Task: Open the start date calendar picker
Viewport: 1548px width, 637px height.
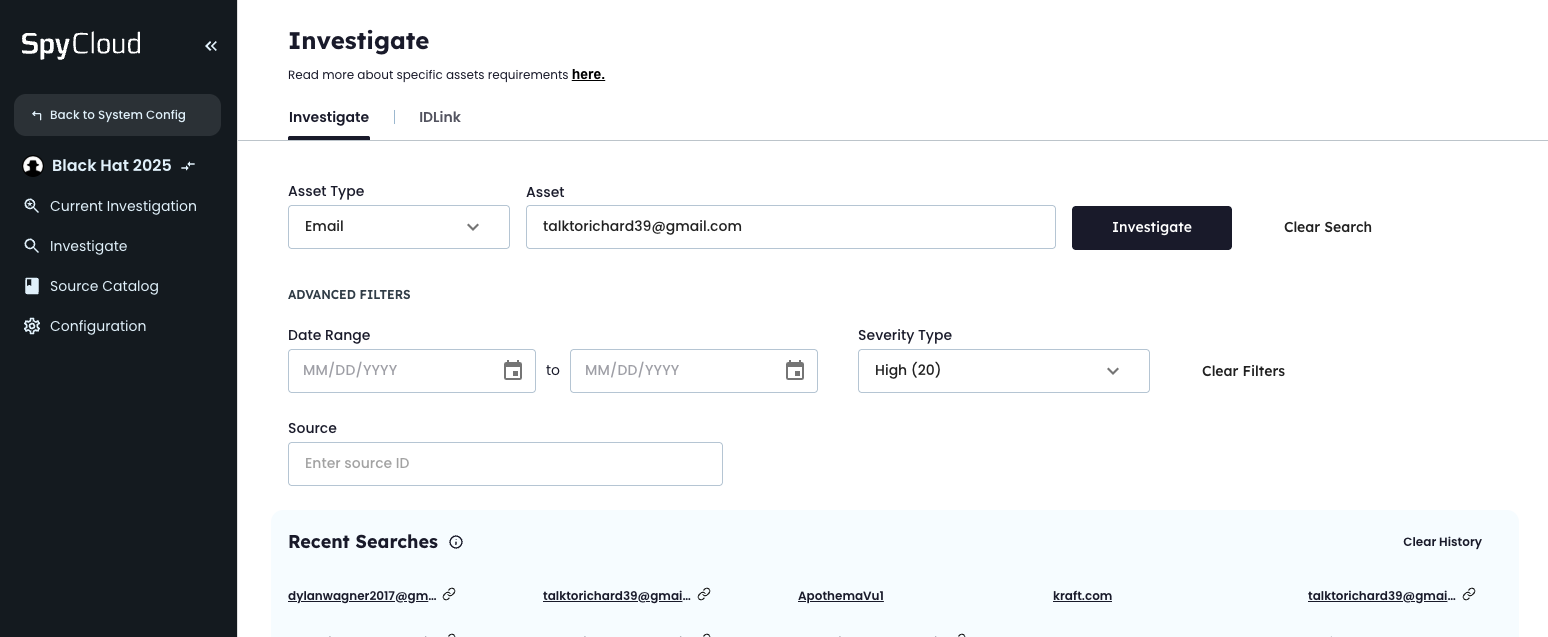Action: click(x=512, y=370)
